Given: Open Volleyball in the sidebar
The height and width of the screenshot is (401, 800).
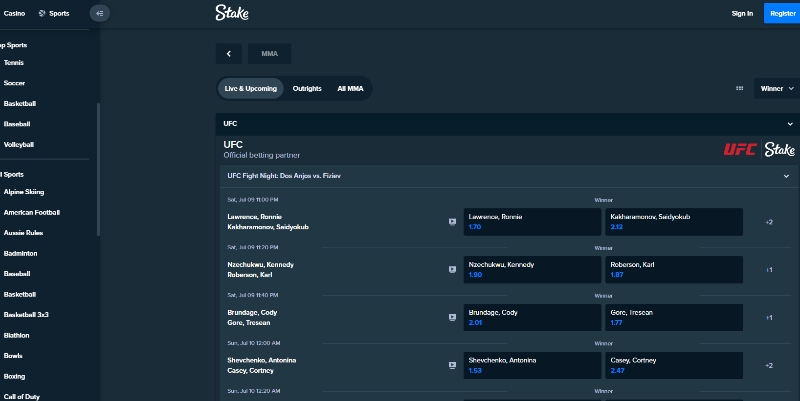Looking at the screenshot, I should tap(19, 144).
